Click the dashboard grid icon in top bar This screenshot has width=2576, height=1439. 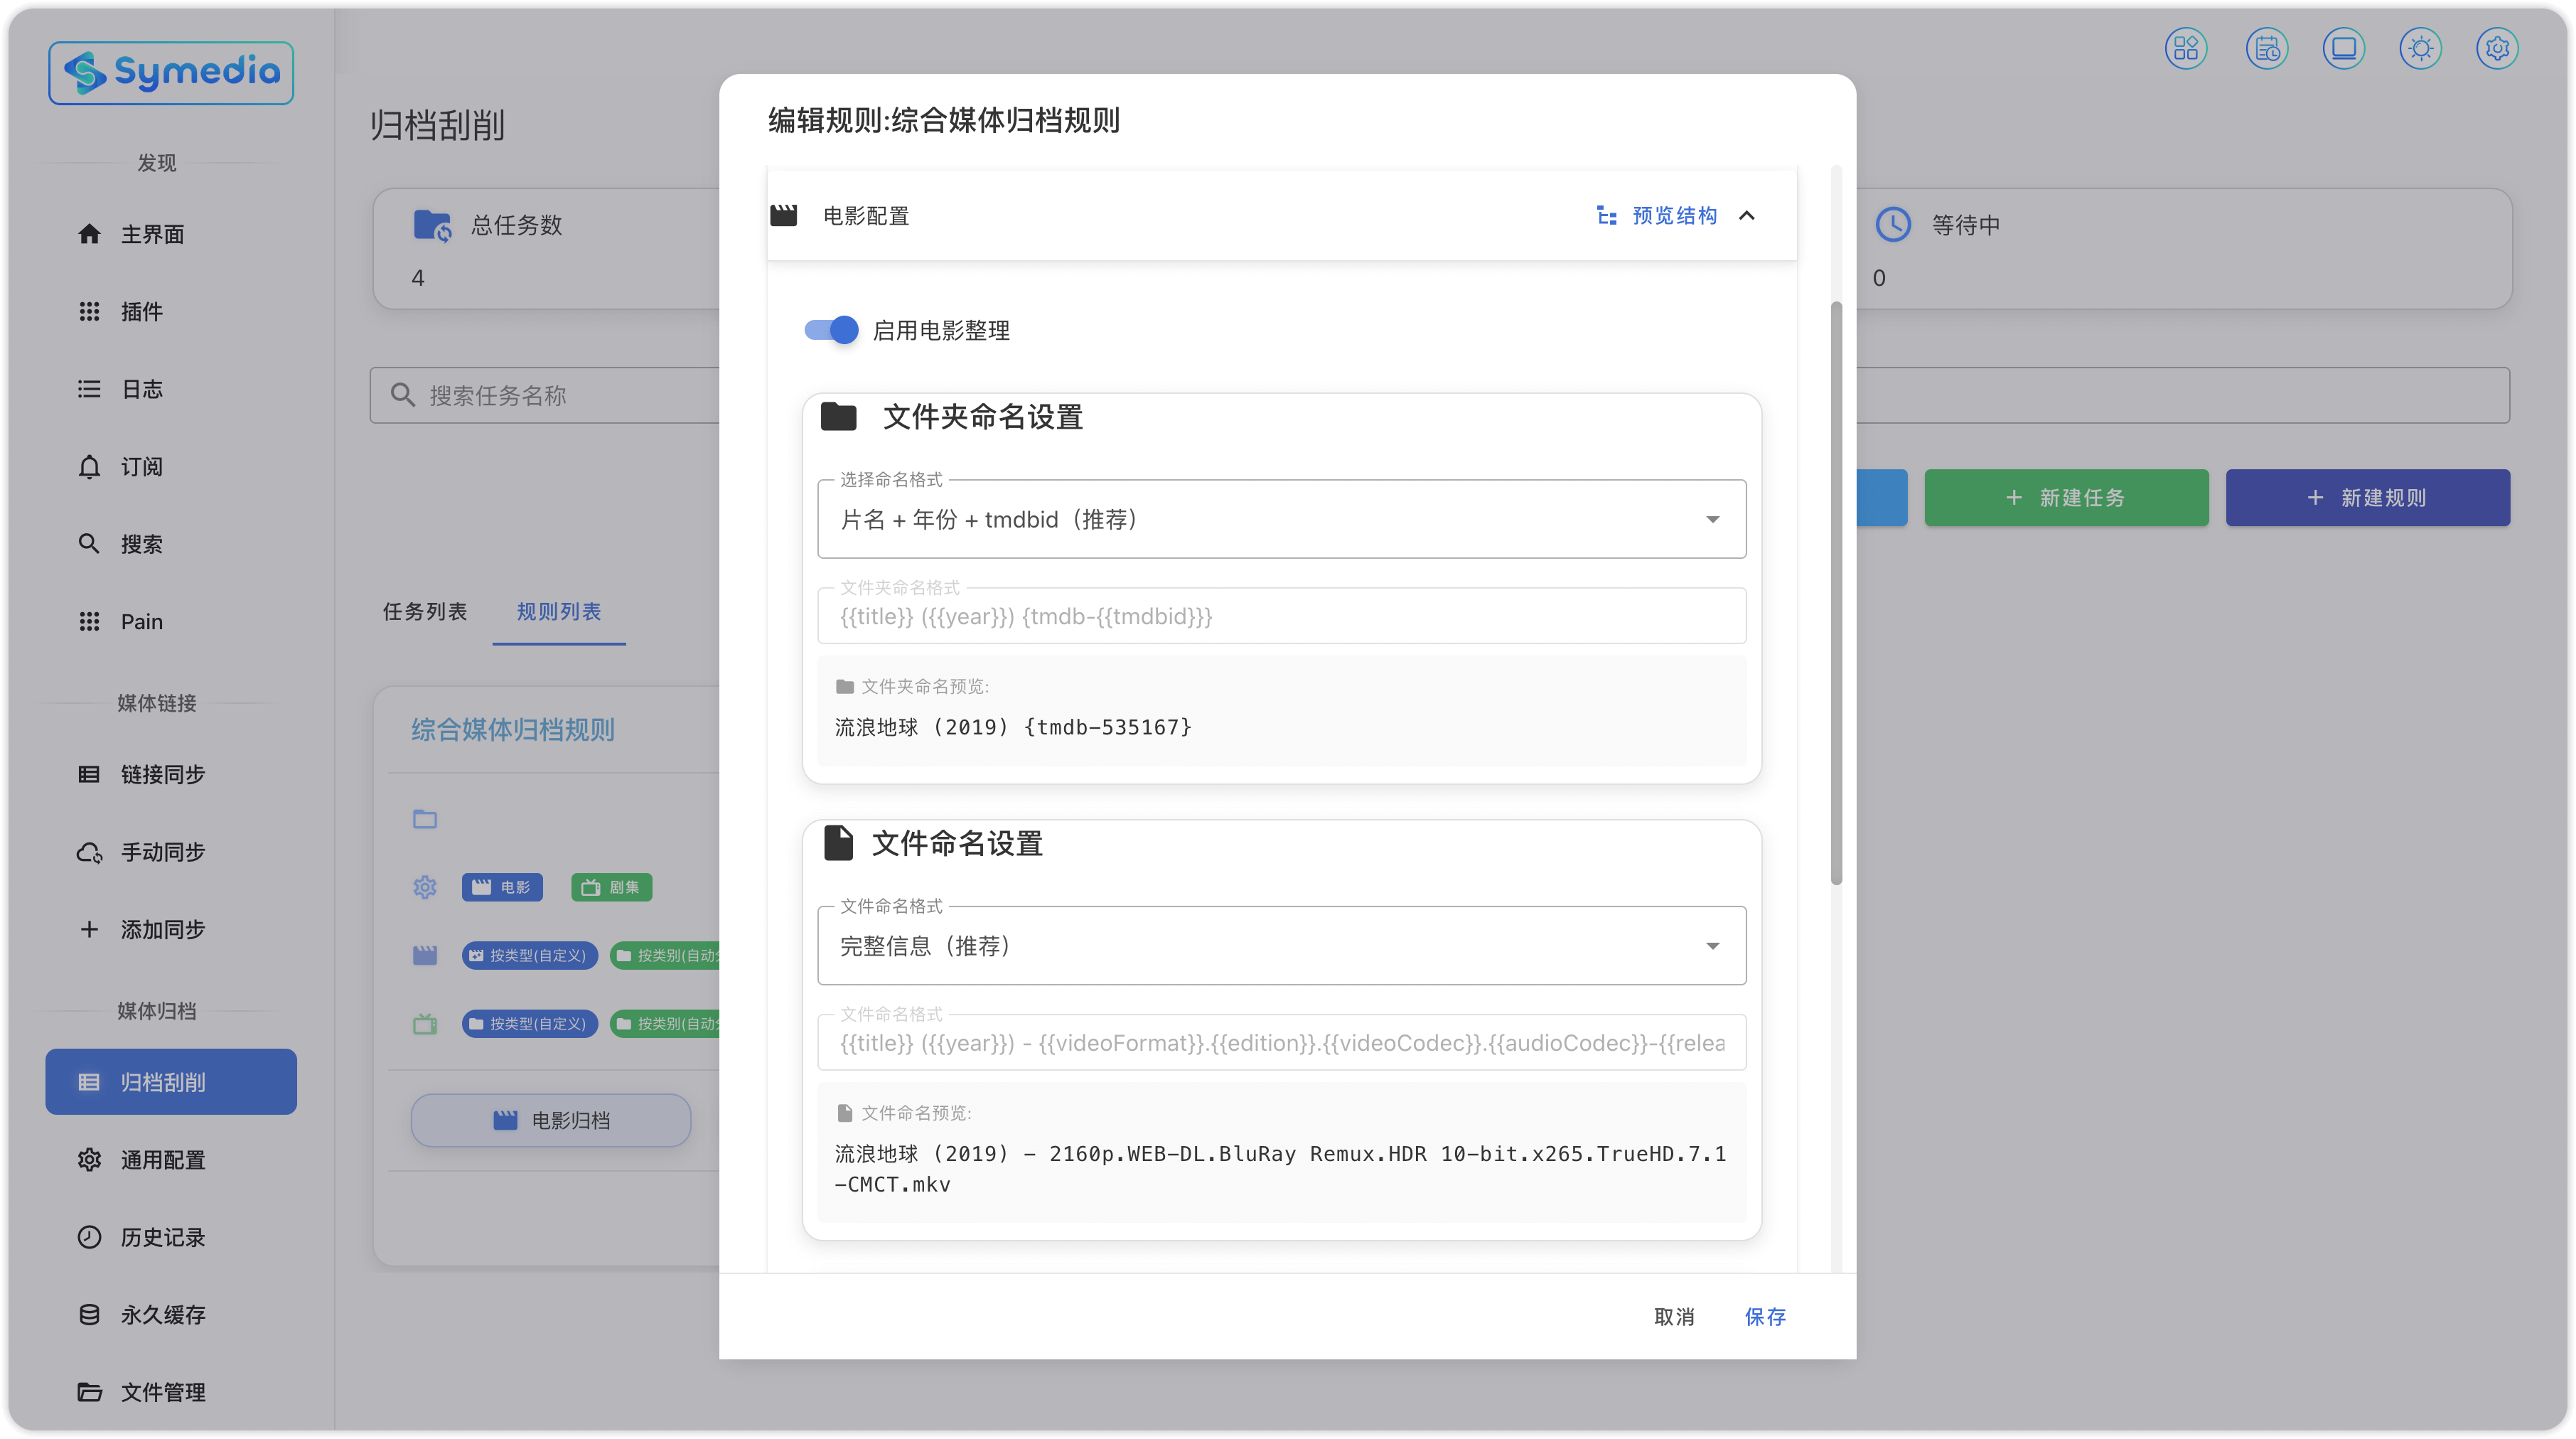click(x=2186, y=48)
